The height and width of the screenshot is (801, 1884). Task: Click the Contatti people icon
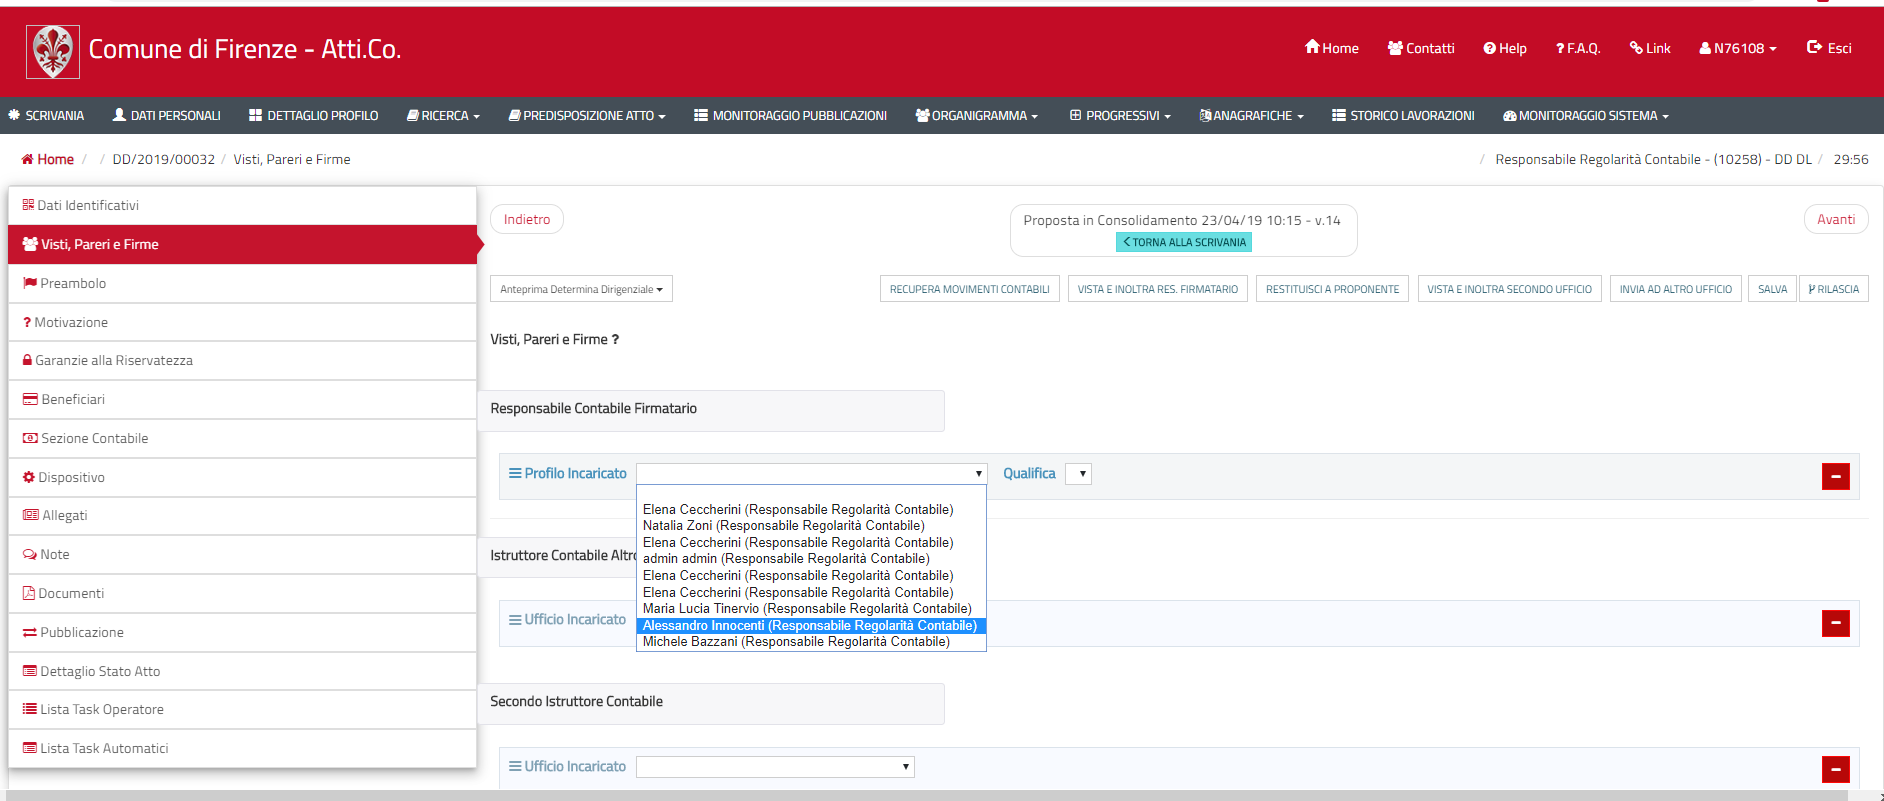click(x=1395, y=48)
